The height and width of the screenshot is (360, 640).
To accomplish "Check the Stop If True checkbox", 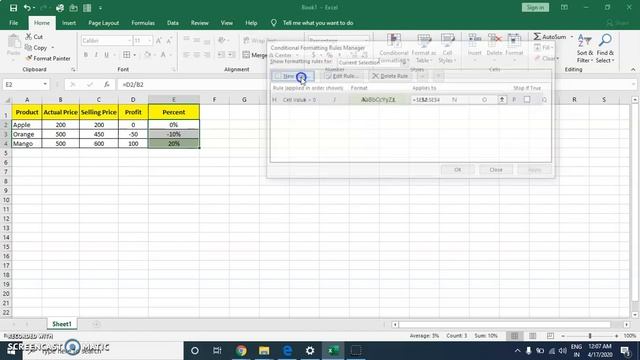I will click(527, 100).
